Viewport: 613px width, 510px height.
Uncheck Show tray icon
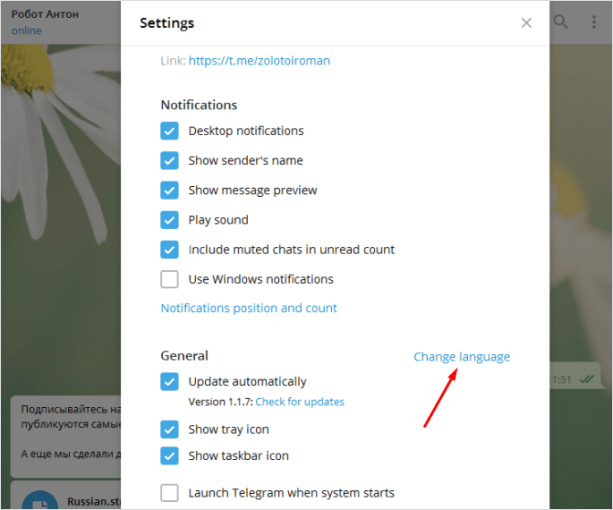(x=170, y=430)
